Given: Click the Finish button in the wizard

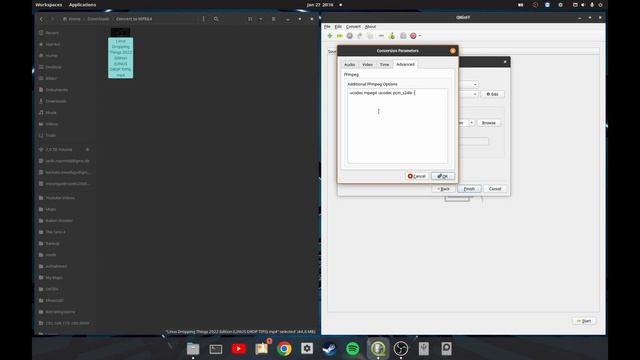Looking at the screenshot, I should click(469, 189).
